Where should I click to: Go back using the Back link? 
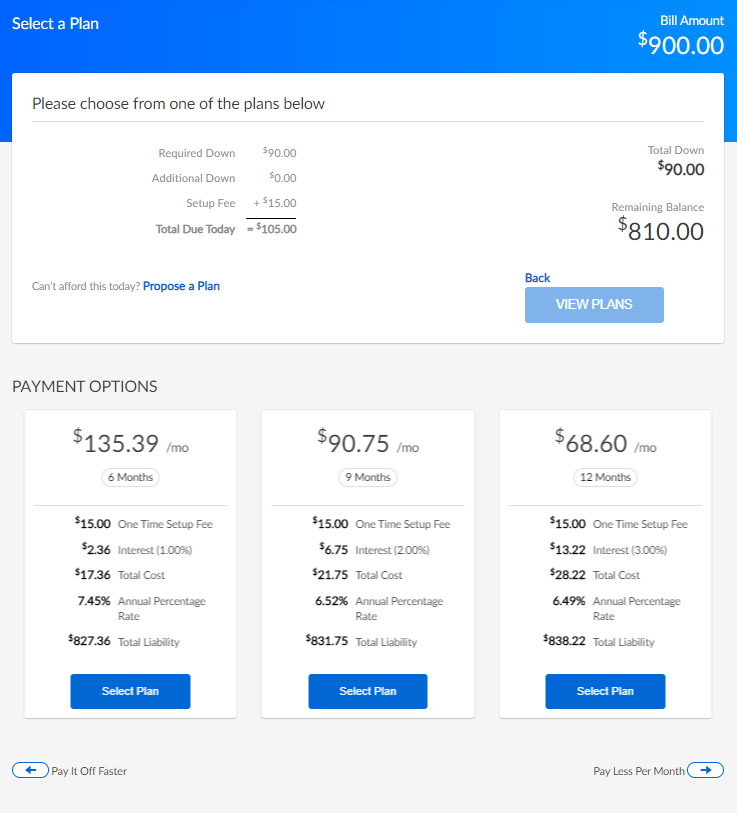[537, 278]
